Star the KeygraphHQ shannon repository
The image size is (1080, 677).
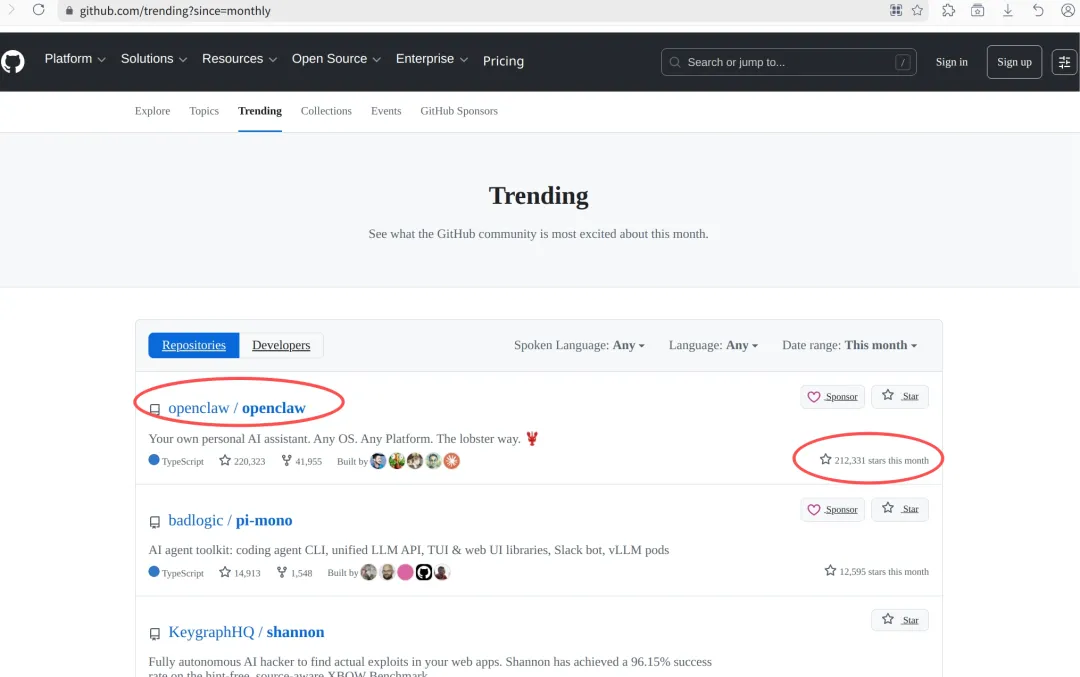[x=900, y=620]
